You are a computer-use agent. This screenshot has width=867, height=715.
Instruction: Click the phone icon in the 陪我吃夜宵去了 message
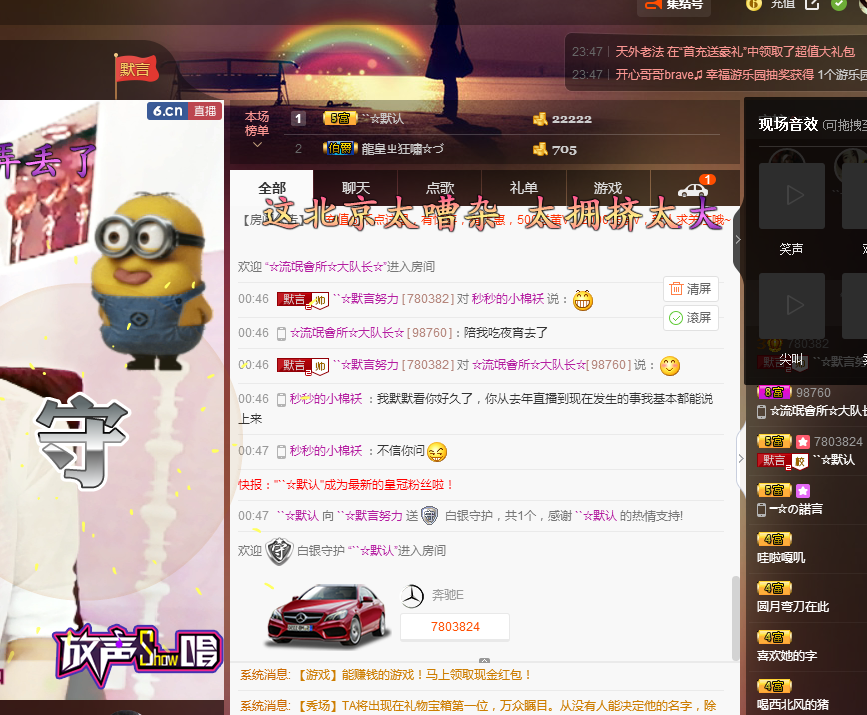pyautogui.click(x=281, y=333)
